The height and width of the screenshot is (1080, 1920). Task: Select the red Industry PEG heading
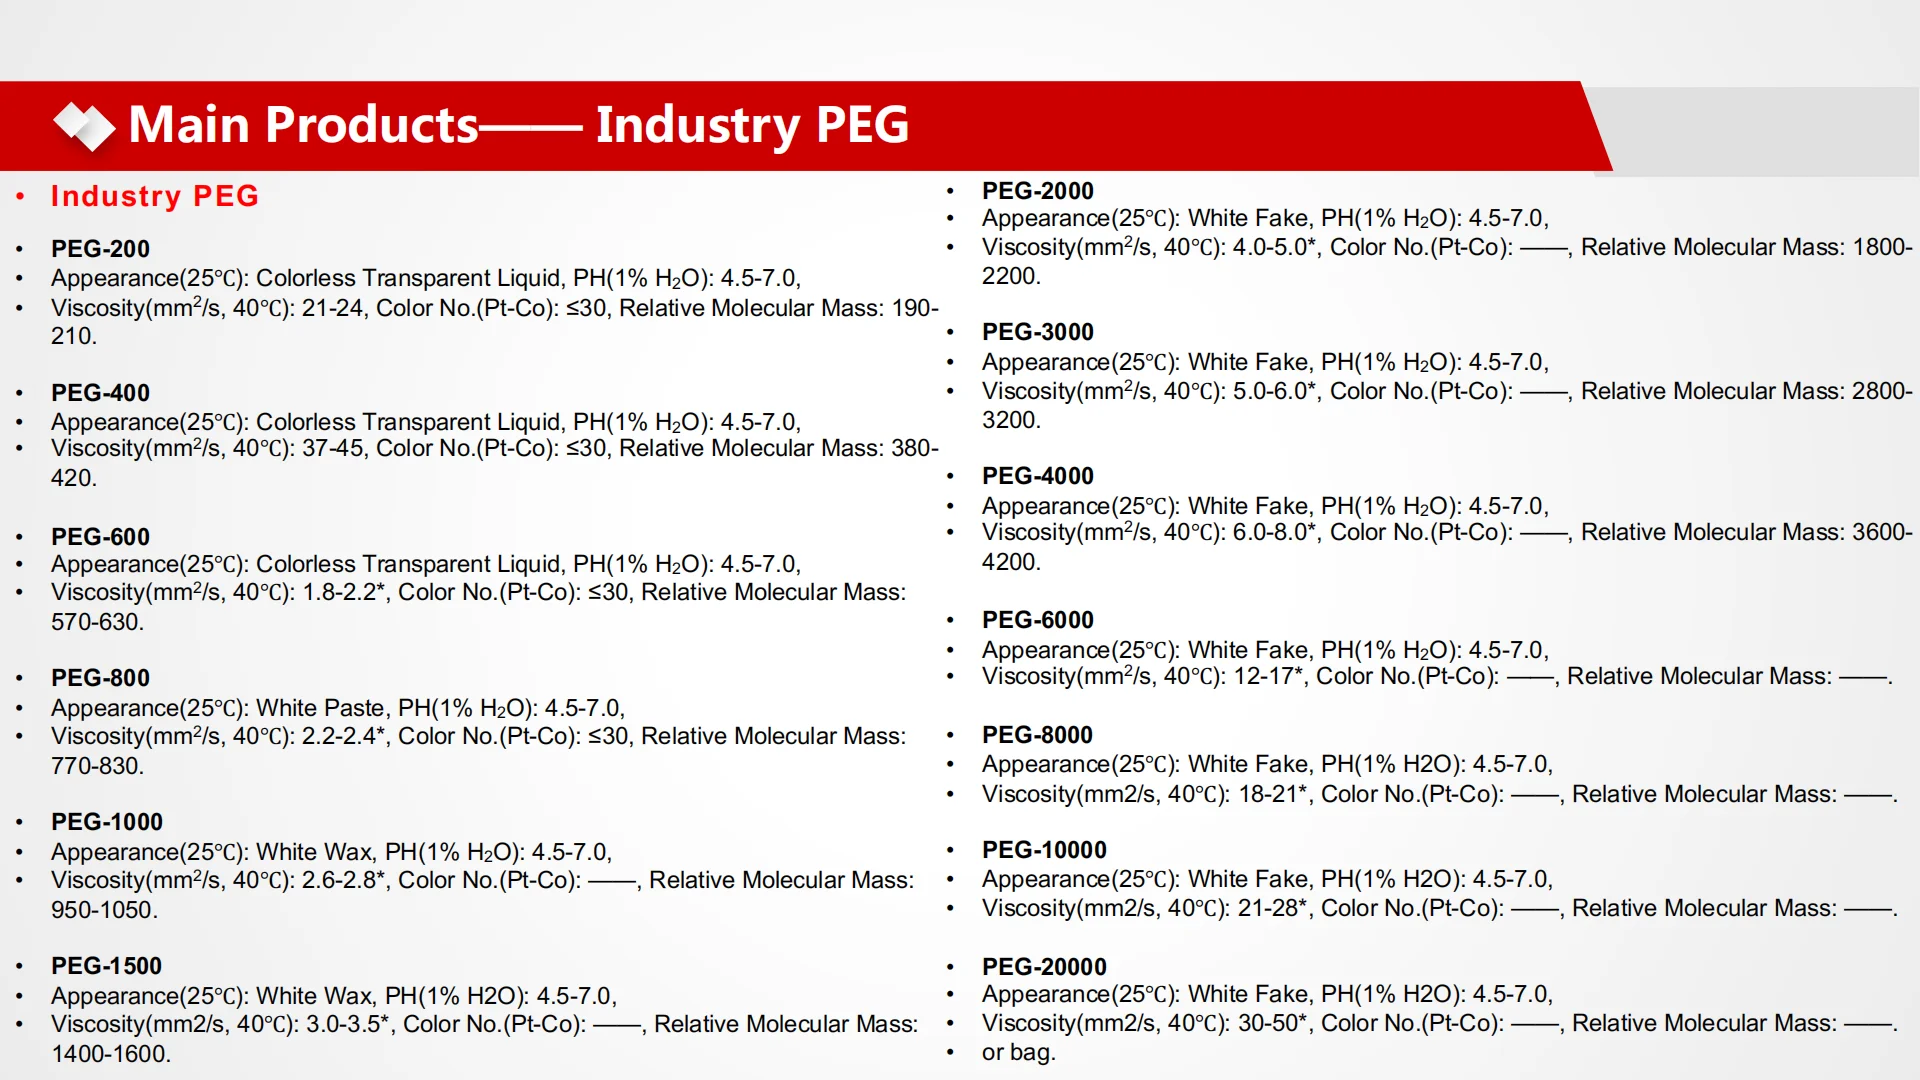(x=155, y=196)
